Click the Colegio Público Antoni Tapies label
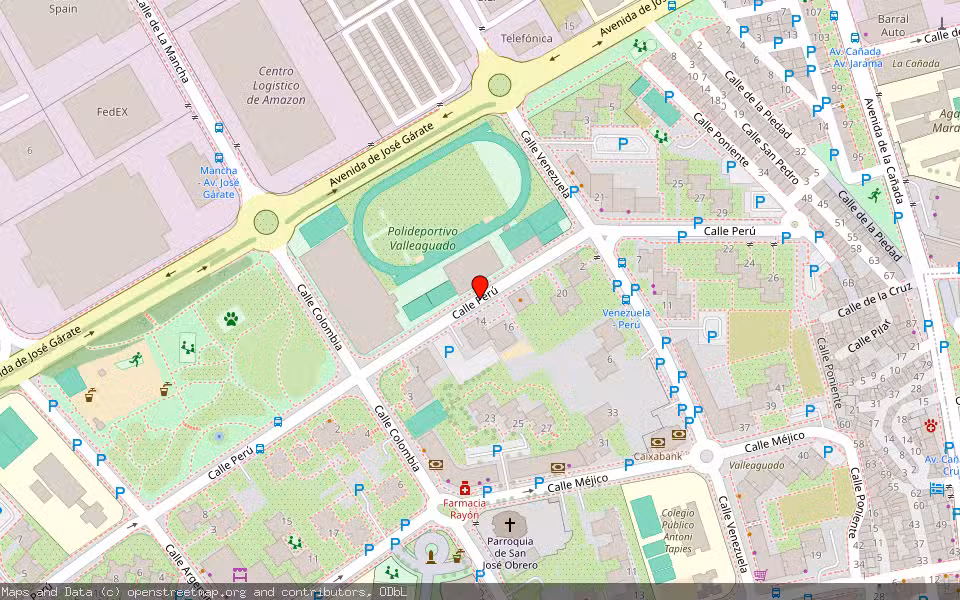 pyautogui.click(x=678, y=531)
